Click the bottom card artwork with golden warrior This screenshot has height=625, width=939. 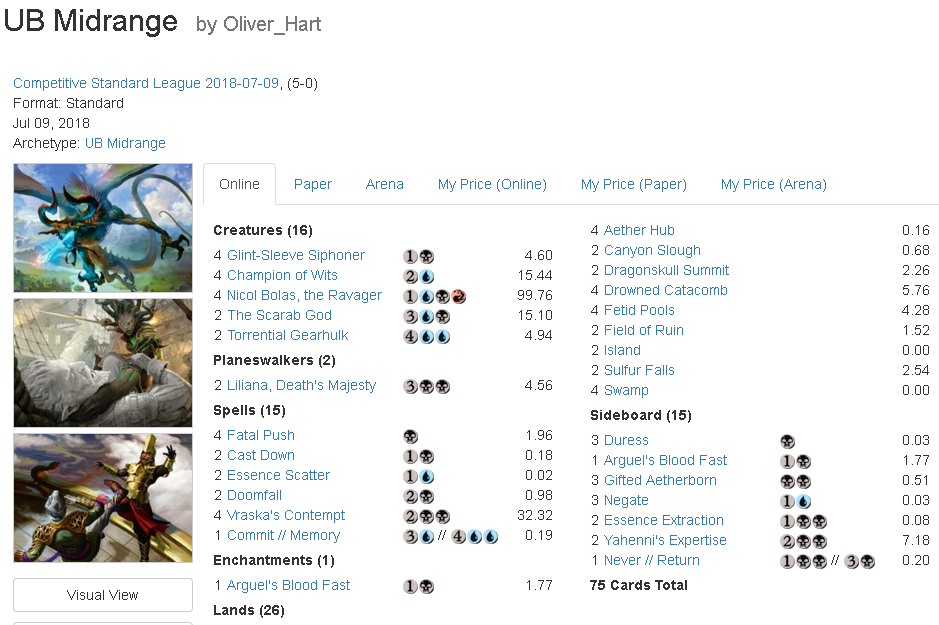103,497
